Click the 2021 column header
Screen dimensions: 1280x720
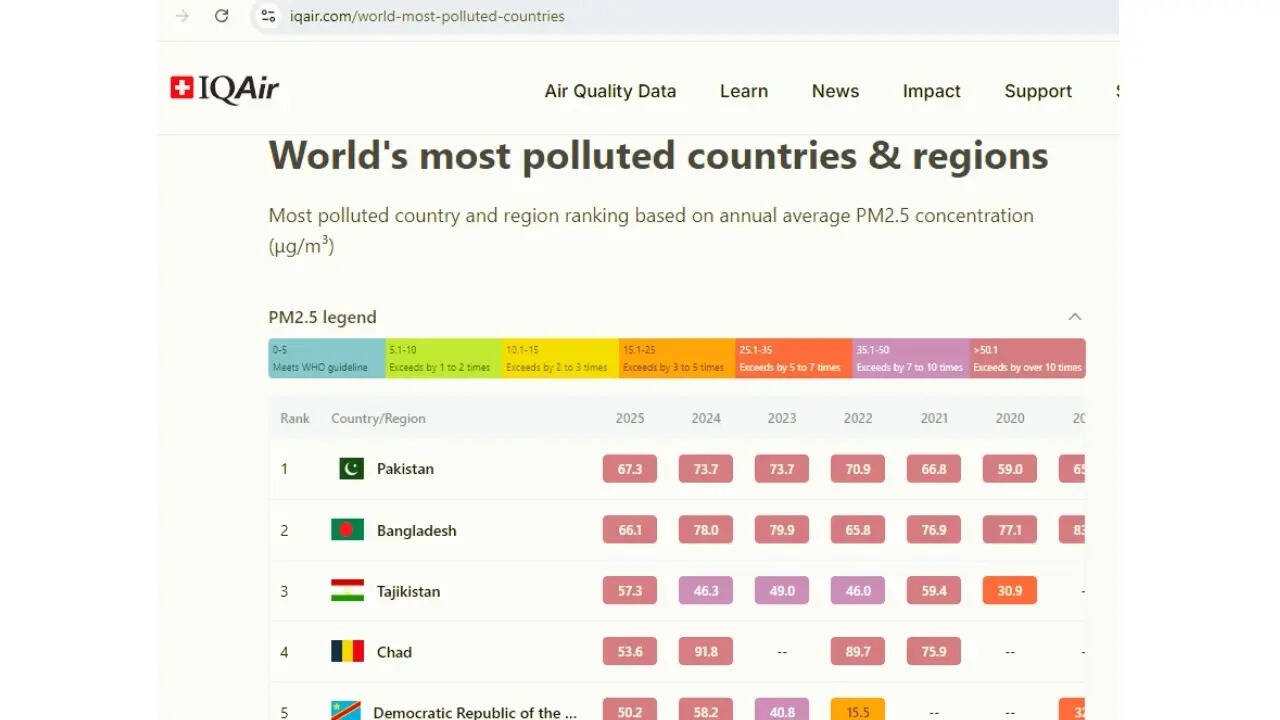[934, 419]
